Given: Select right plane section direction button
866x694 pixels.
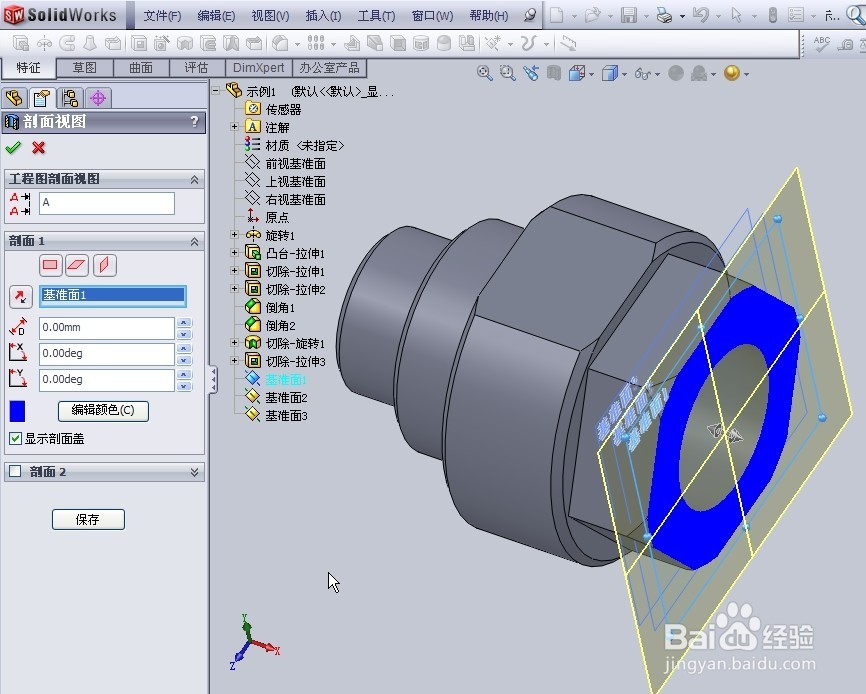Looking at the screenshot, I should click(x=104, y=265).
